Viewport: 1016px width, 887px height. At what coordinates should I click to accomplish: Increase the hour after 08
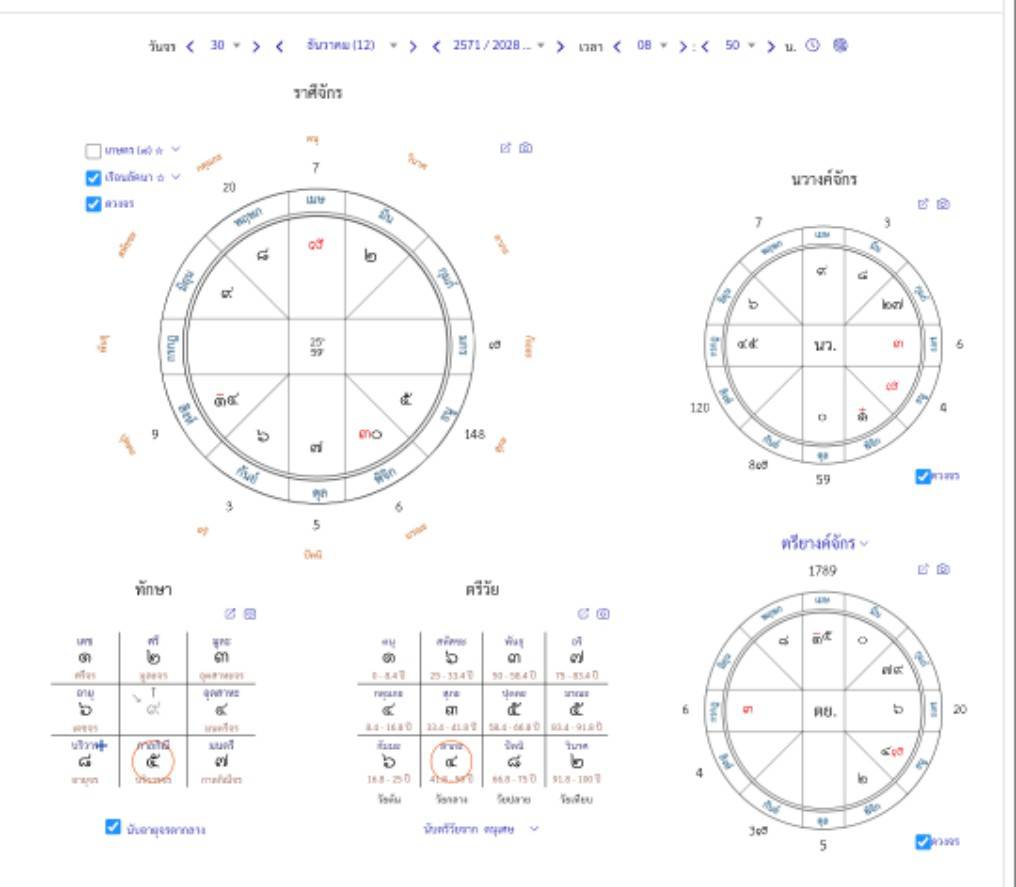[x=682, y=46]
